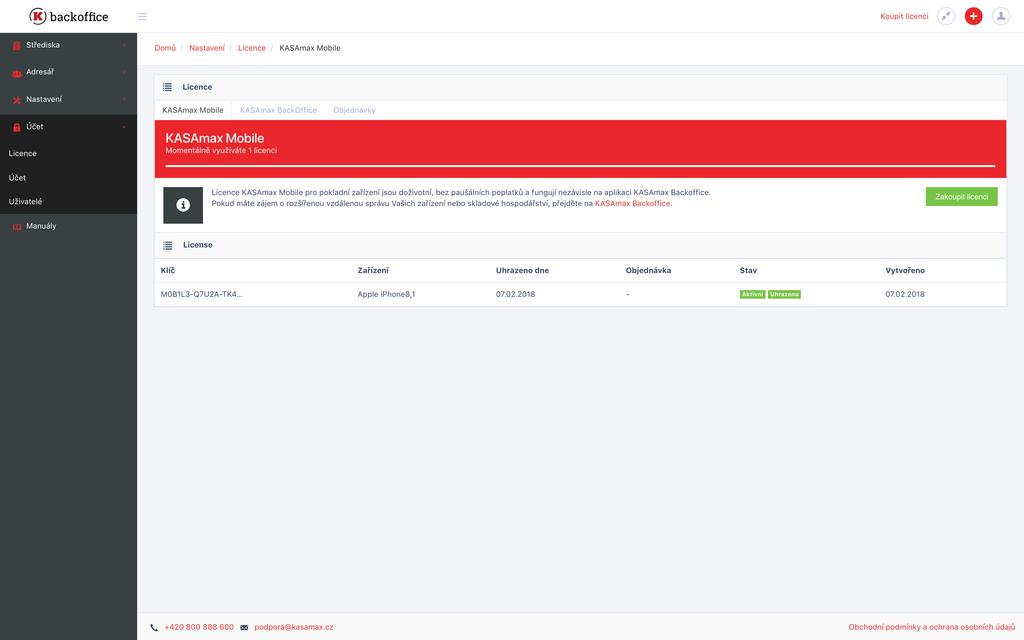The height and width of the screenshot is (640, 1024).
Task: Expand the Střediska menu arrow
Action: coord(124,45)
